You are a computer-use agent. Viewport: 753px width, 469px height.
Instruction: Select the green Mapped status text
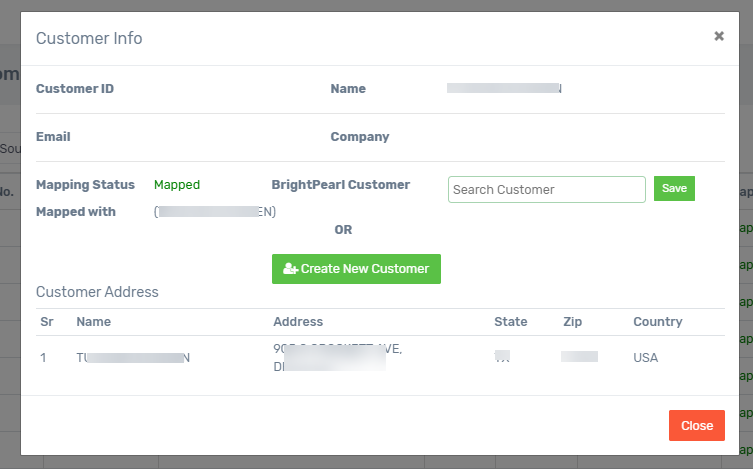tap(177, 185)
